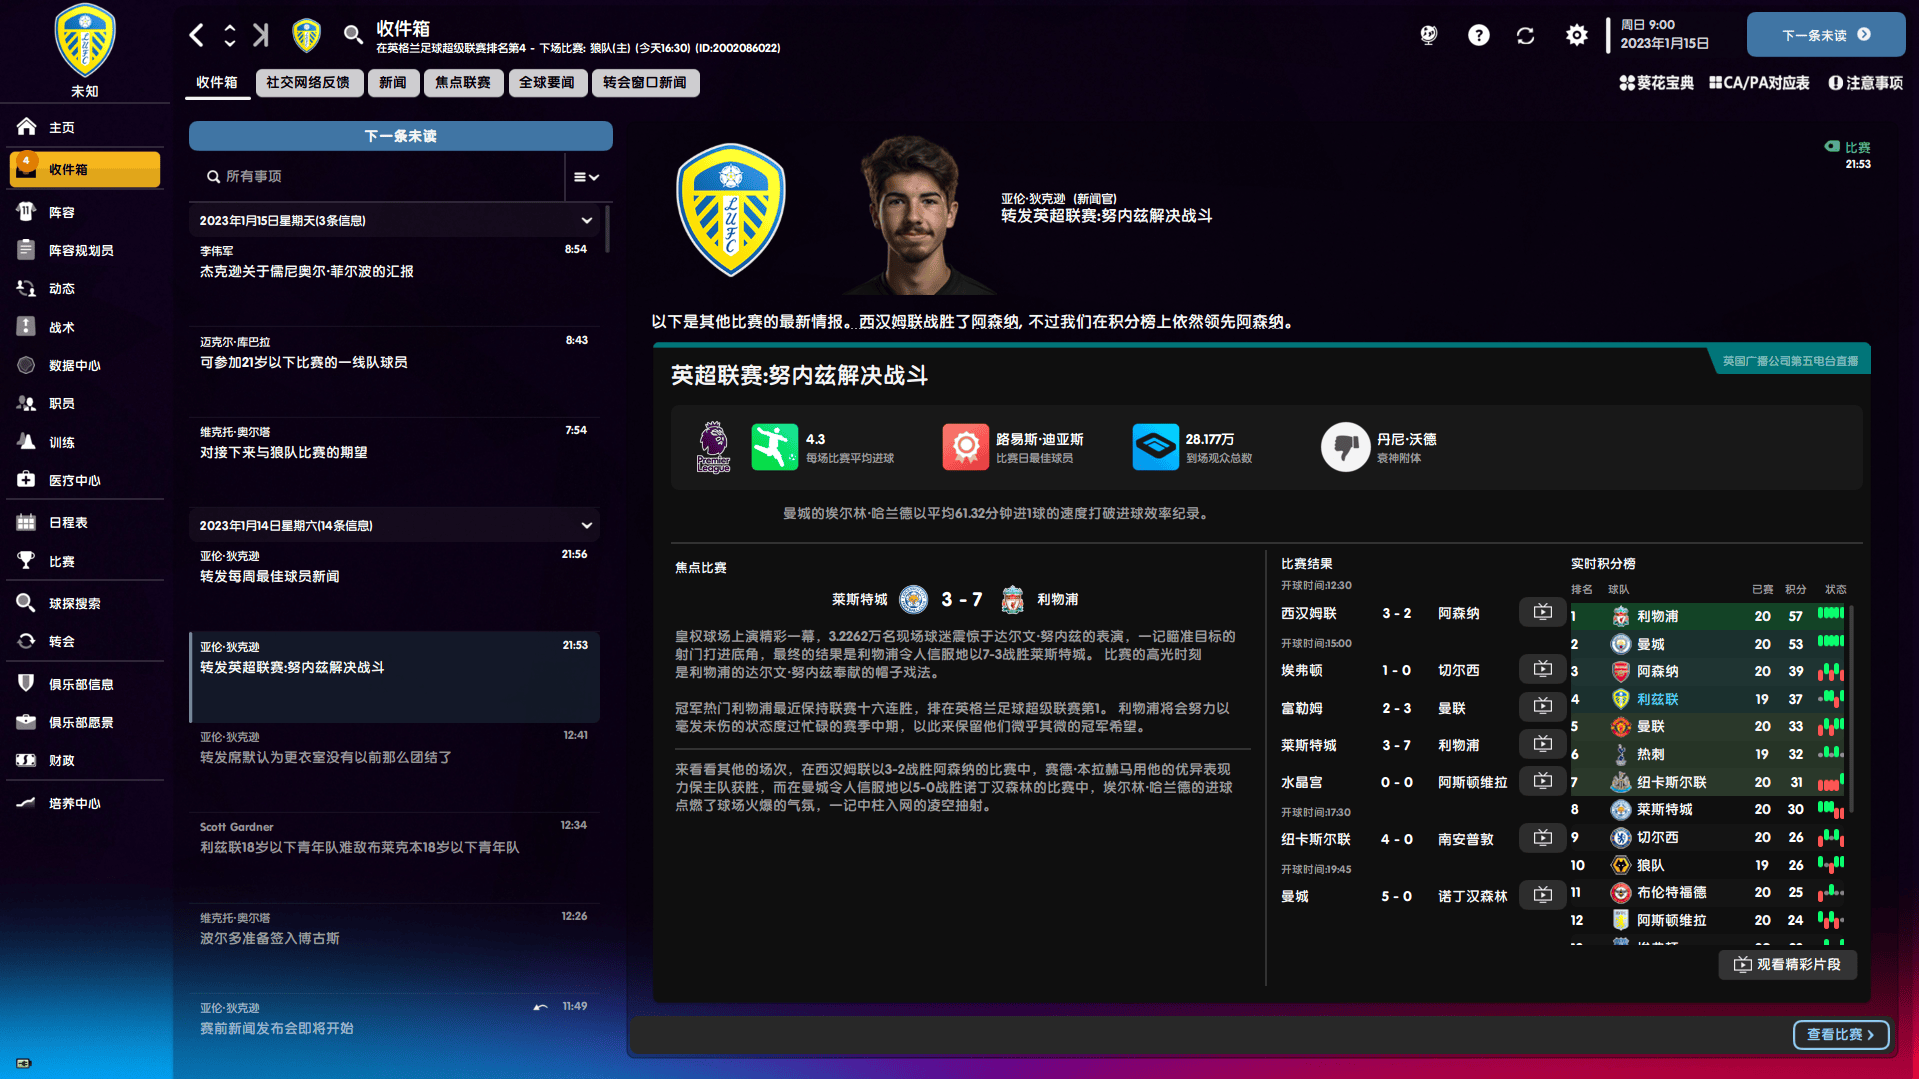Open 主页 home in sidebar
Viewport: 1919px width, 1079px height.
(x=84, y=127)
